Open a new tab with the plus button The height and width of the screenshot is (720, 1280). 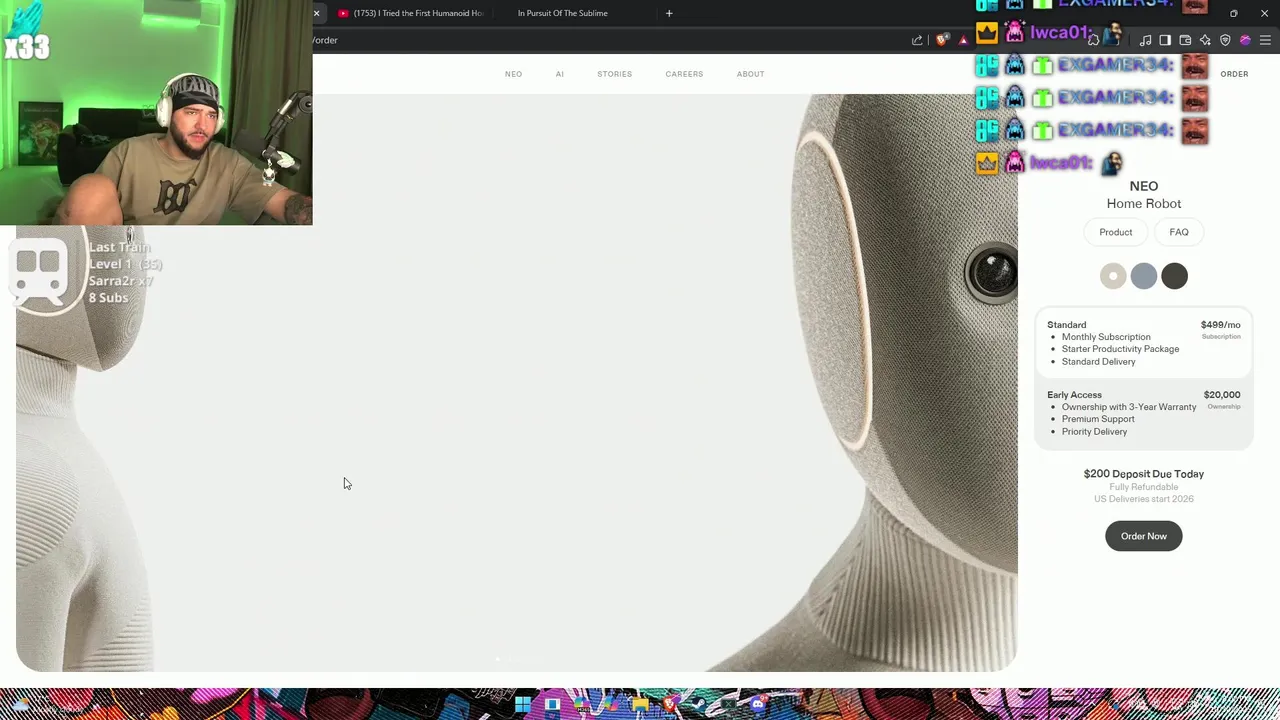pyautogui.click(x=669, y=13)
